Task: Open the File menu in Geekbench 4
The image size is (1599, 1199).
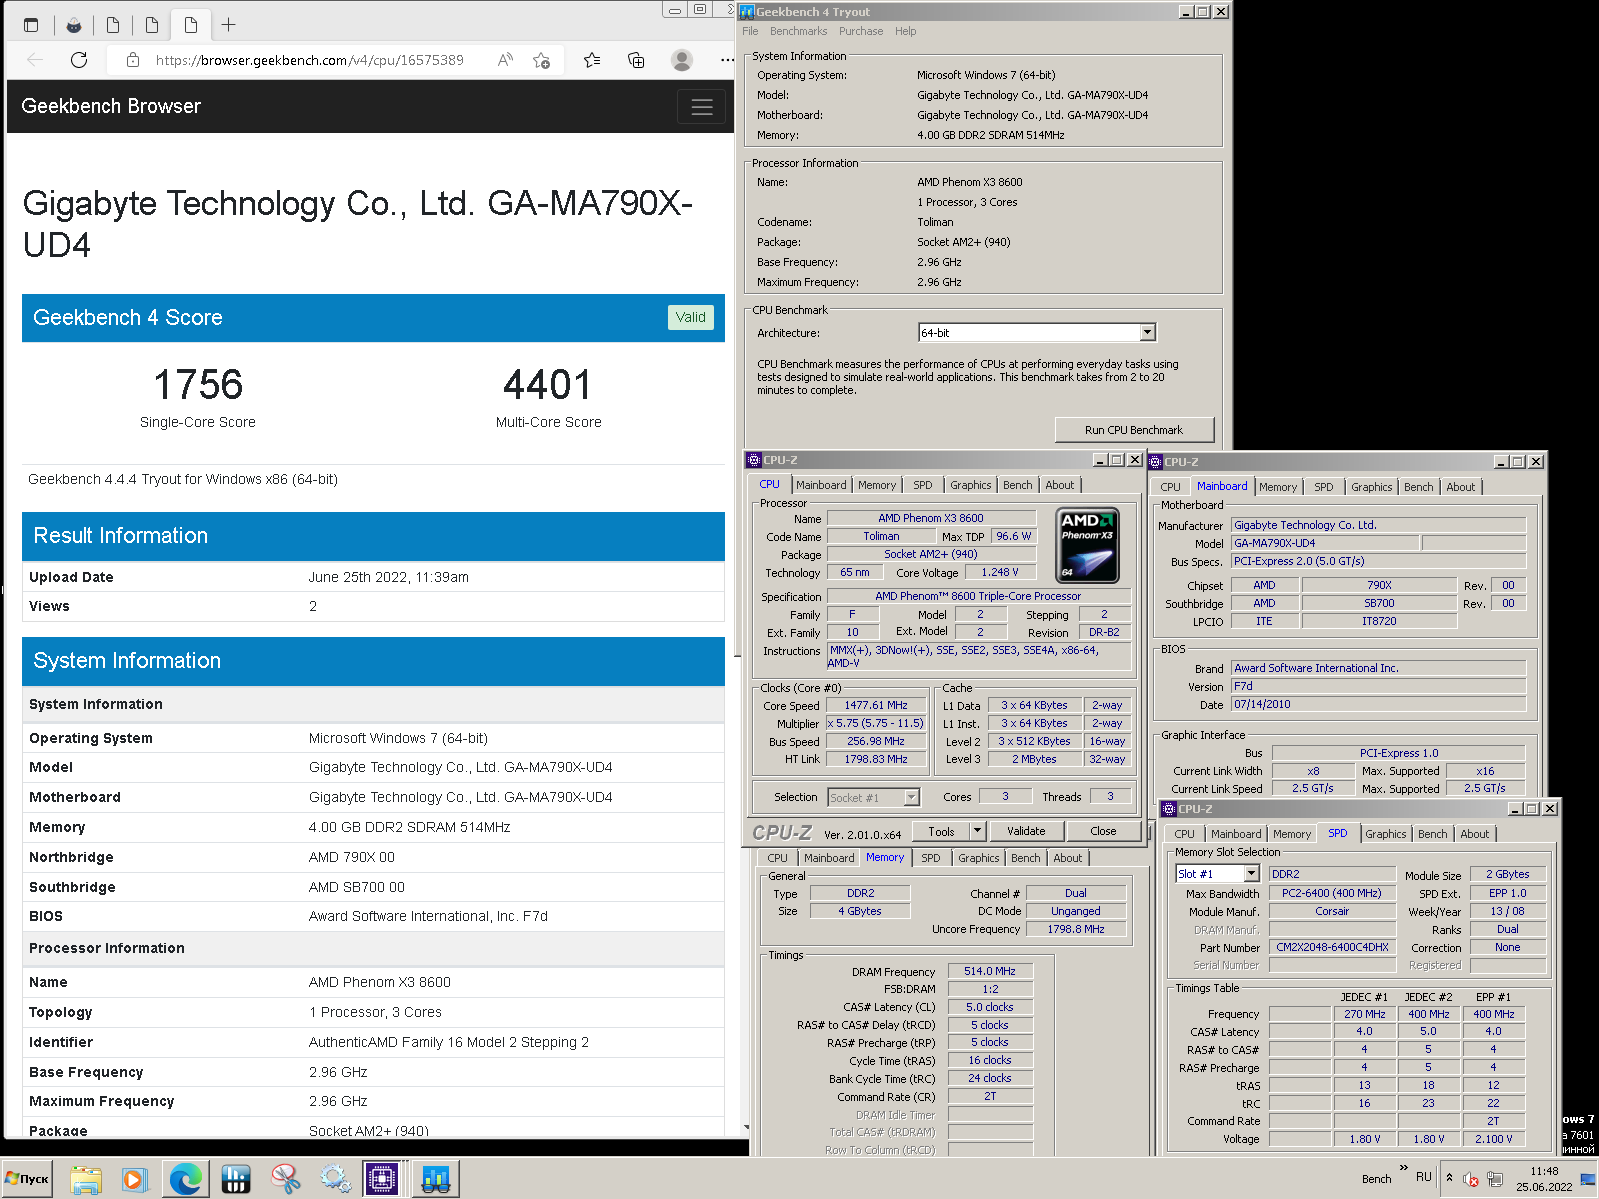Action: pyautogui.click(x=750, y=31)
